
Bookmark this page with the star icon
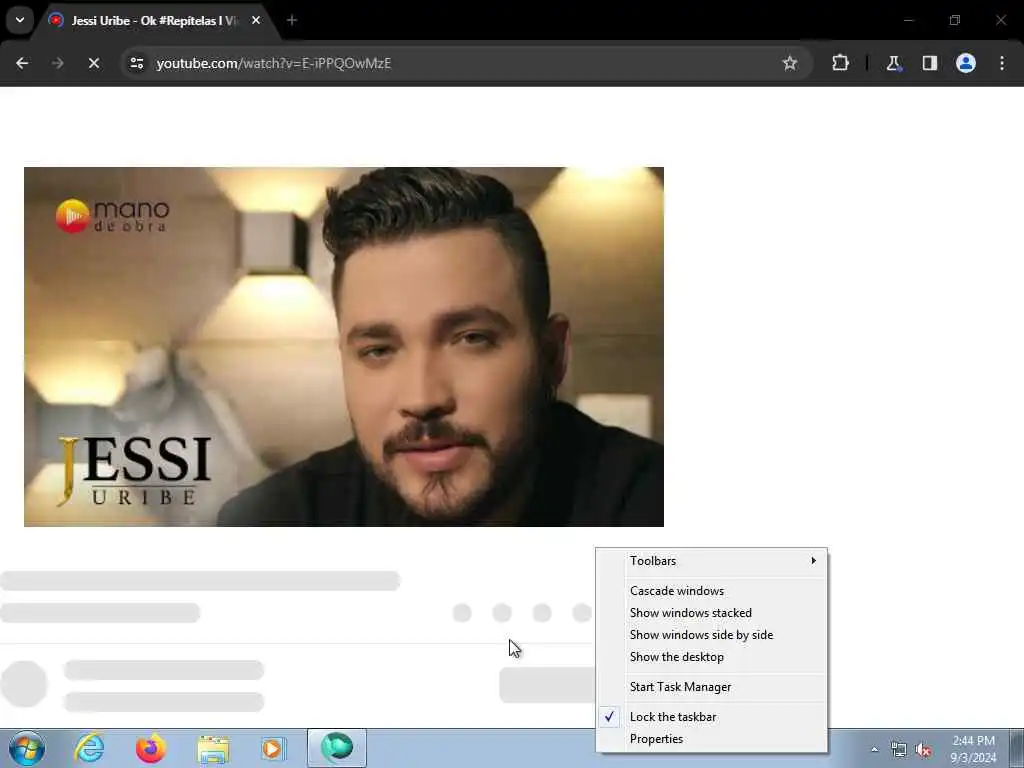(790, 63)
